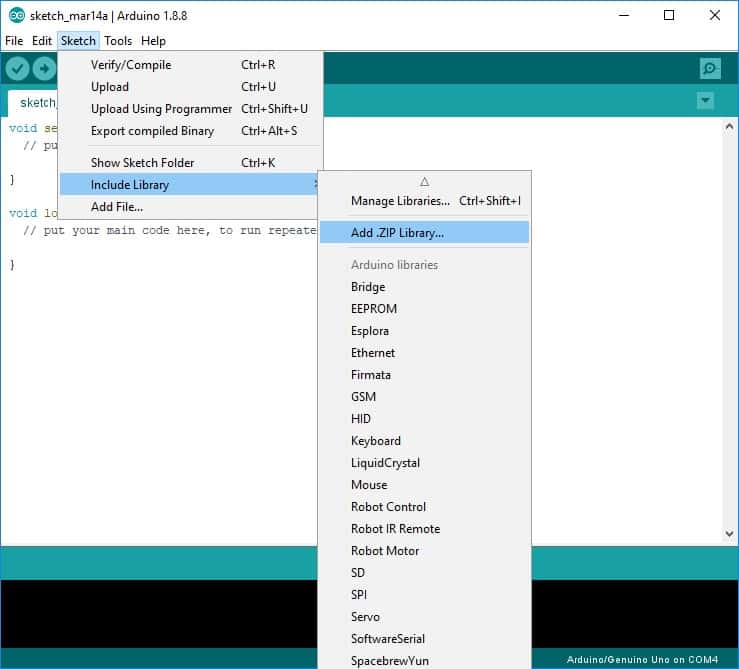The image size is (739, 669).
Task: Click the Sketch menu
Action: (78, 41)
